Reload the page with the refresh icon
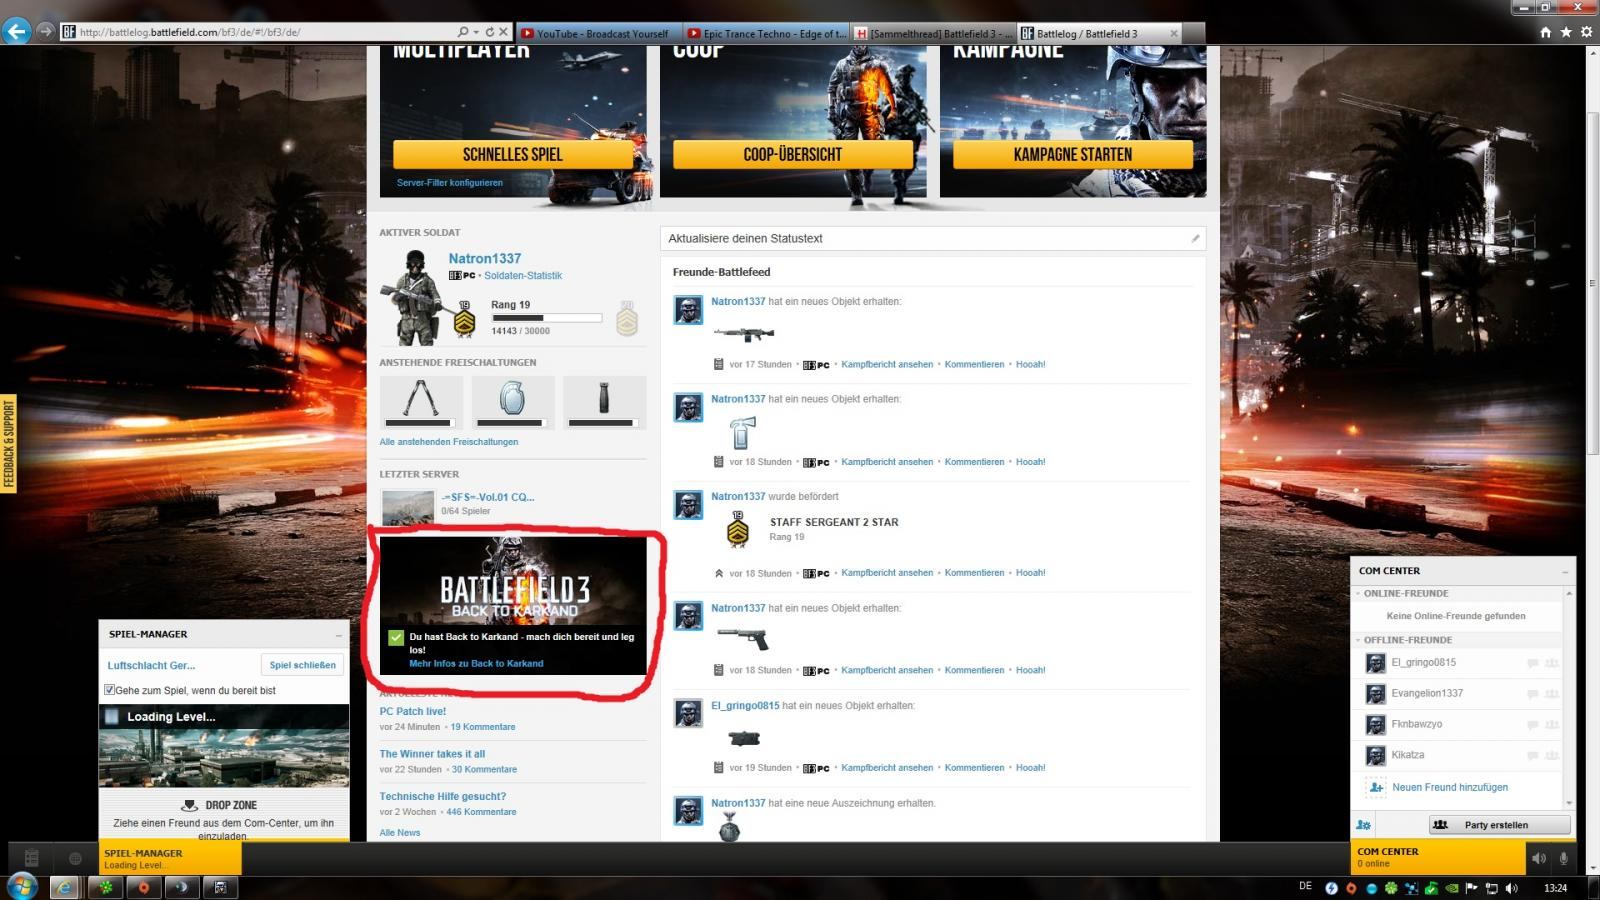Image resolution: width=1600 pixels, height=900 pixels. pos(490,32)
